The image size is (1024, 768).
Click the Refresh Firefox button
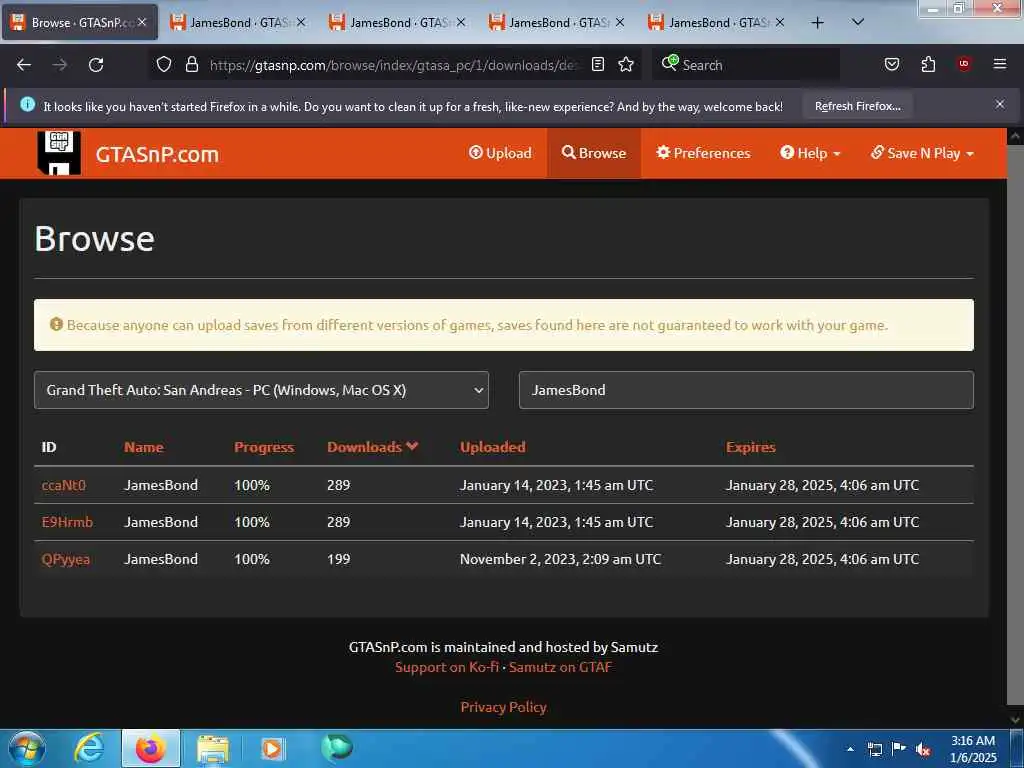coord(857,106)
